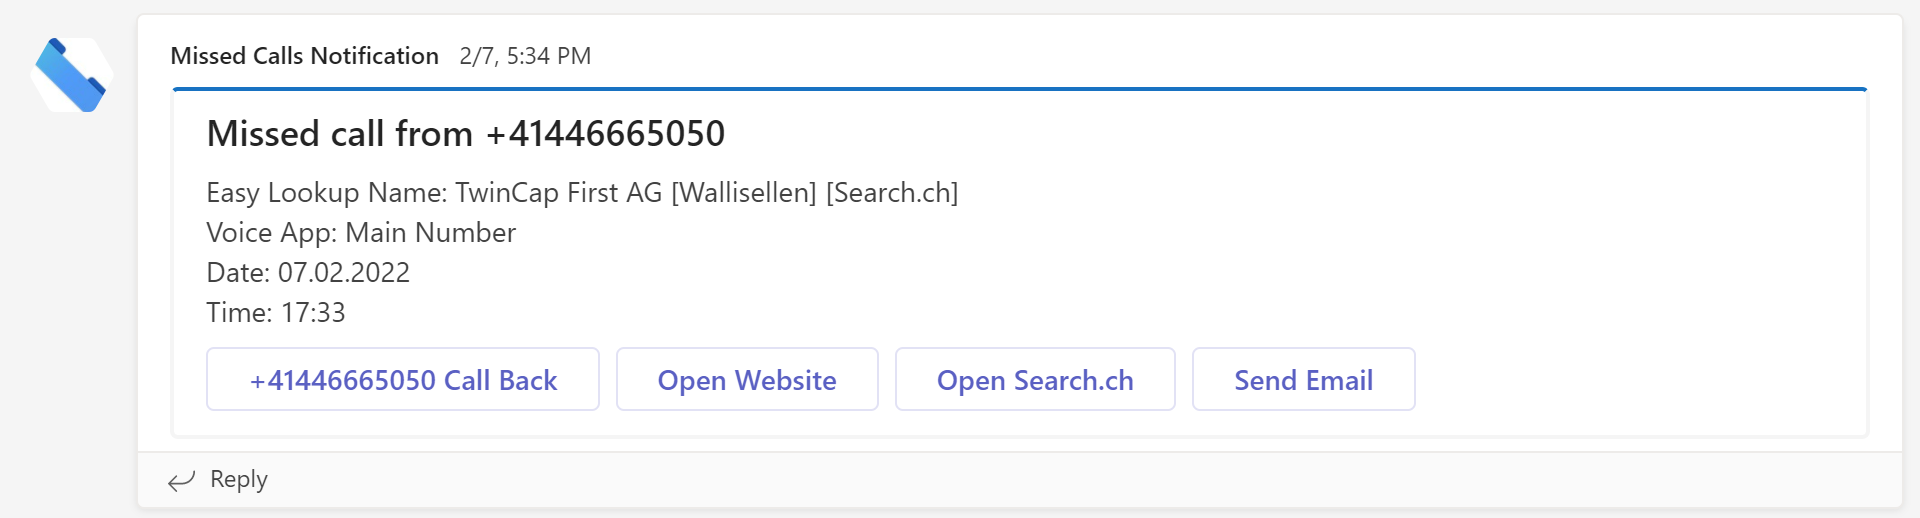
Task: Call back +41446665050
Action: (x=403, y=379)
